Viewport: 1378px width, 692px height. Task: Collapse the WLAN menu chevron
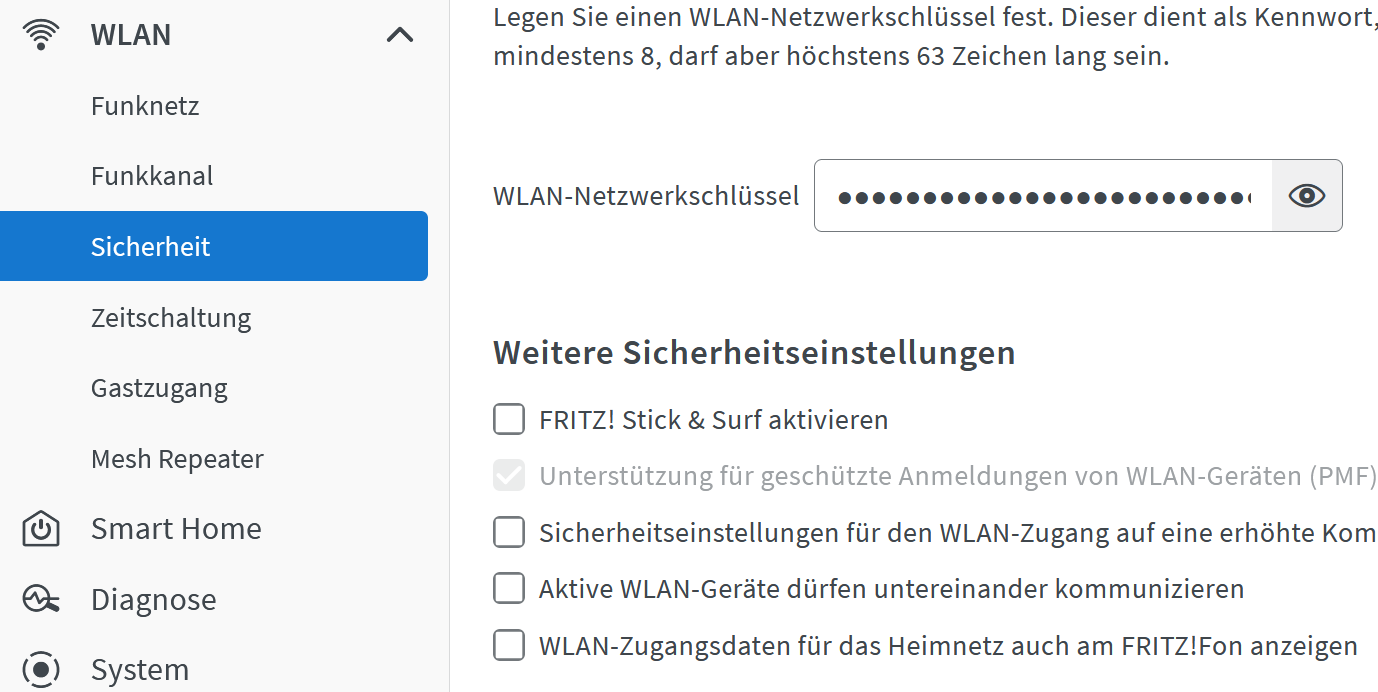400,35
